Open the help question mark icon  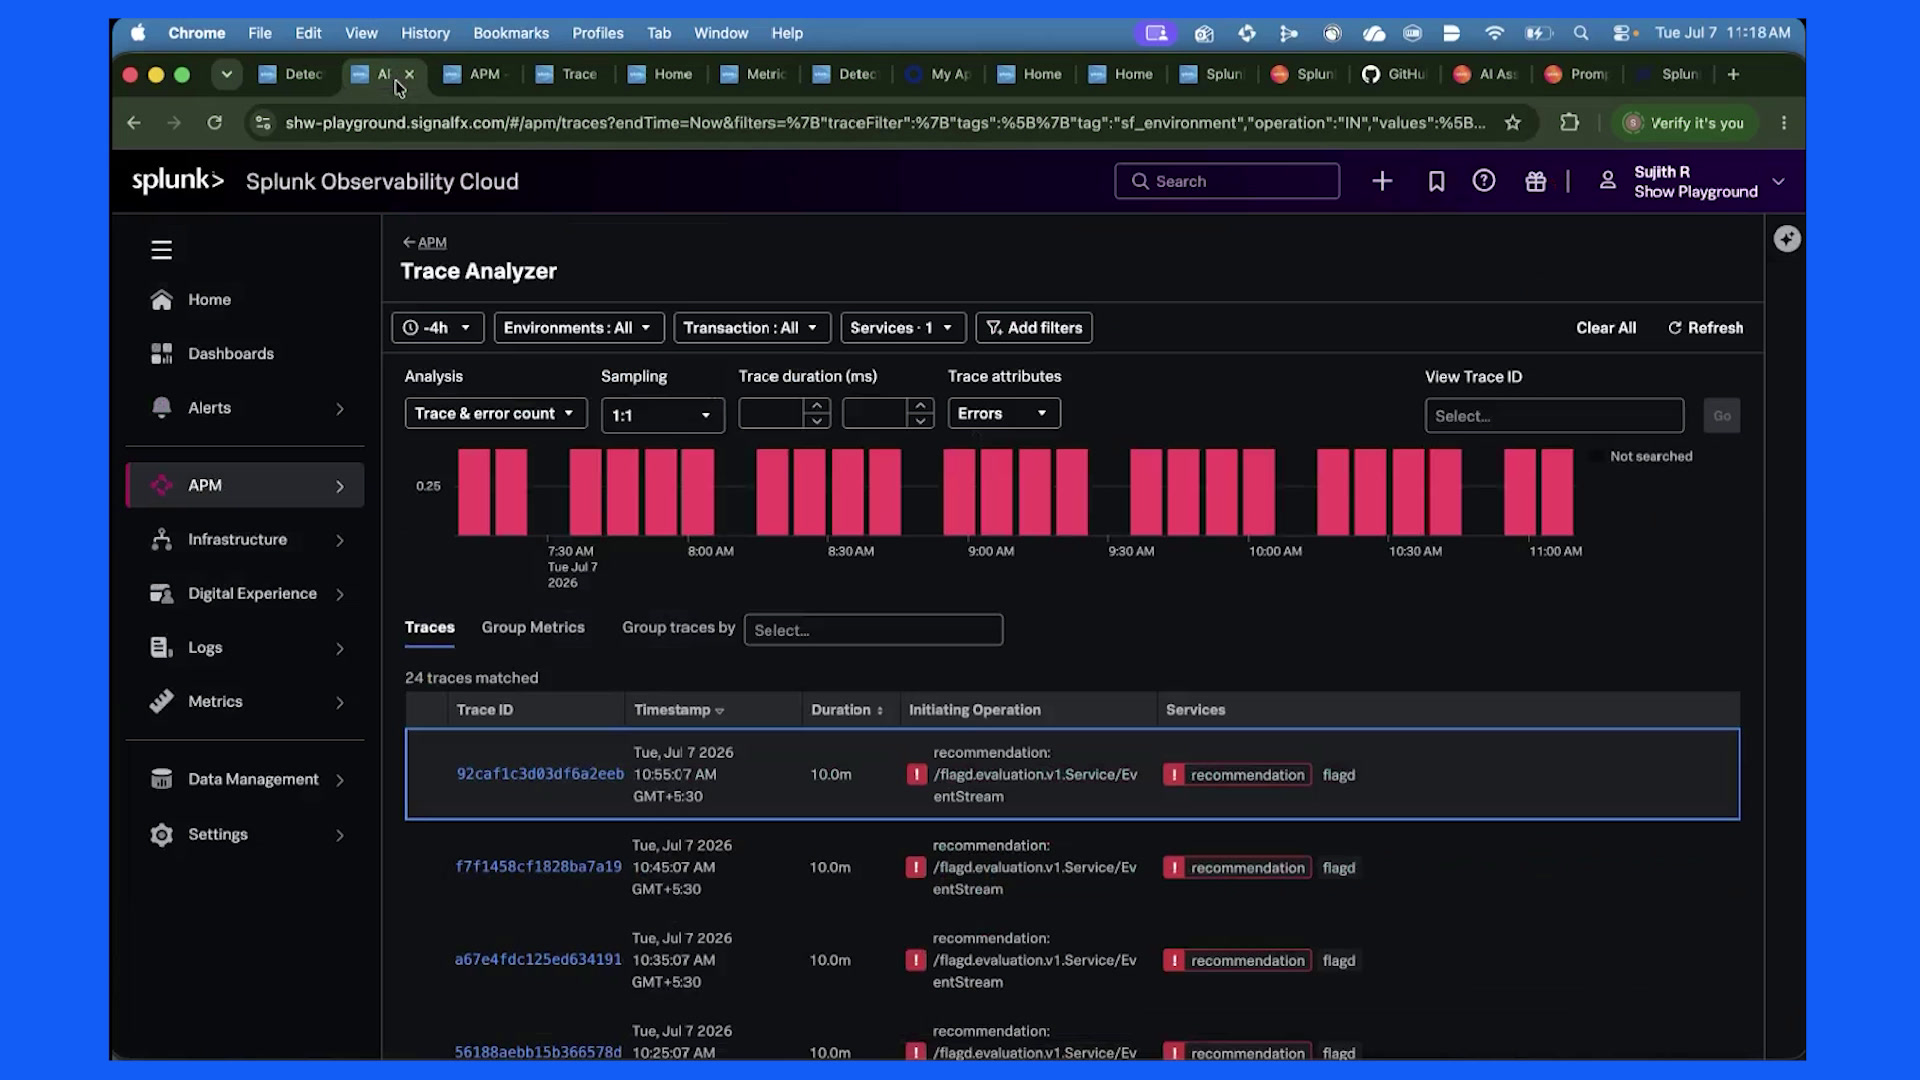(x=1484, y=181)
